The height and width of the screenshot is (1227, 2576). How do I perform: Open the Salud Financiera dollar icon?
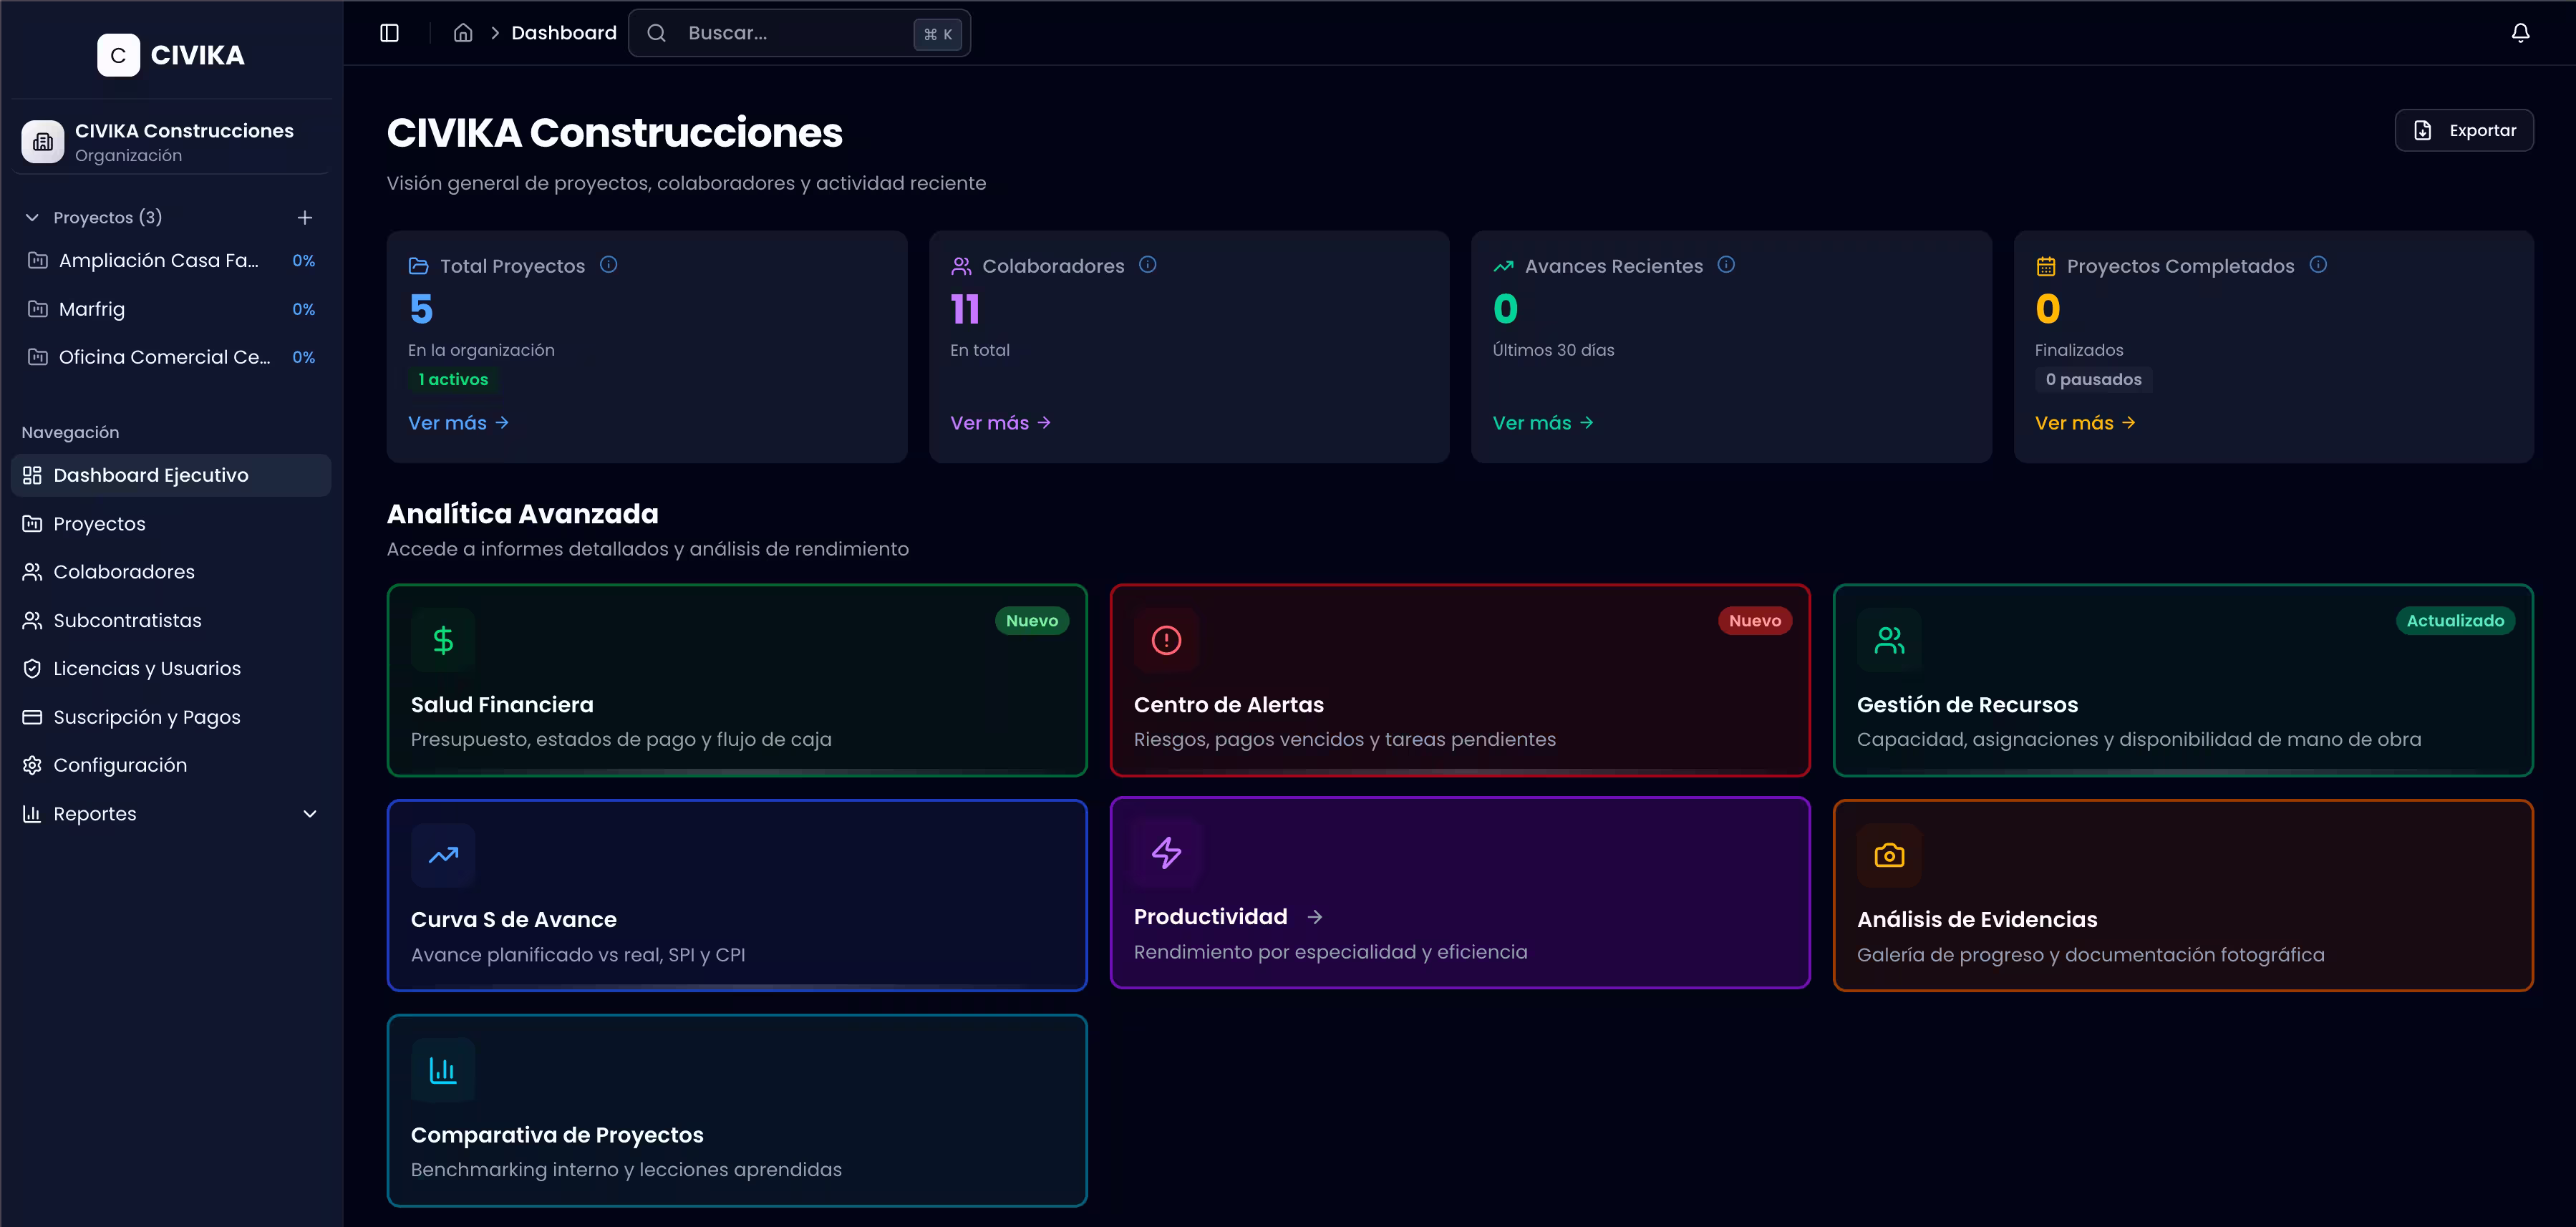click(x=442, y=640)
